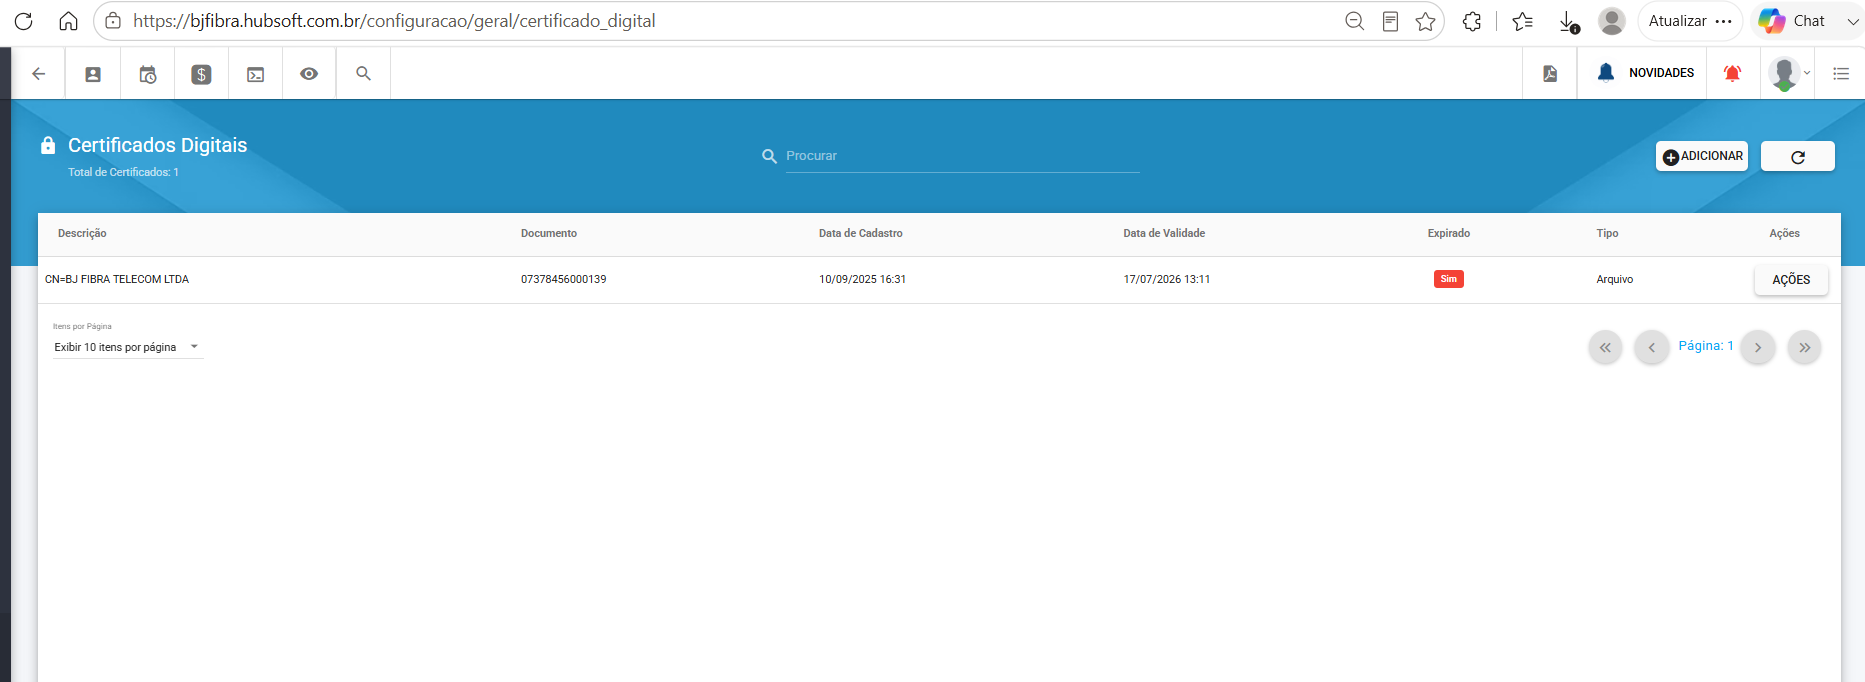
Task: Open the financial dollar icon
Action: pyautogui.click(x=201, y=74)
